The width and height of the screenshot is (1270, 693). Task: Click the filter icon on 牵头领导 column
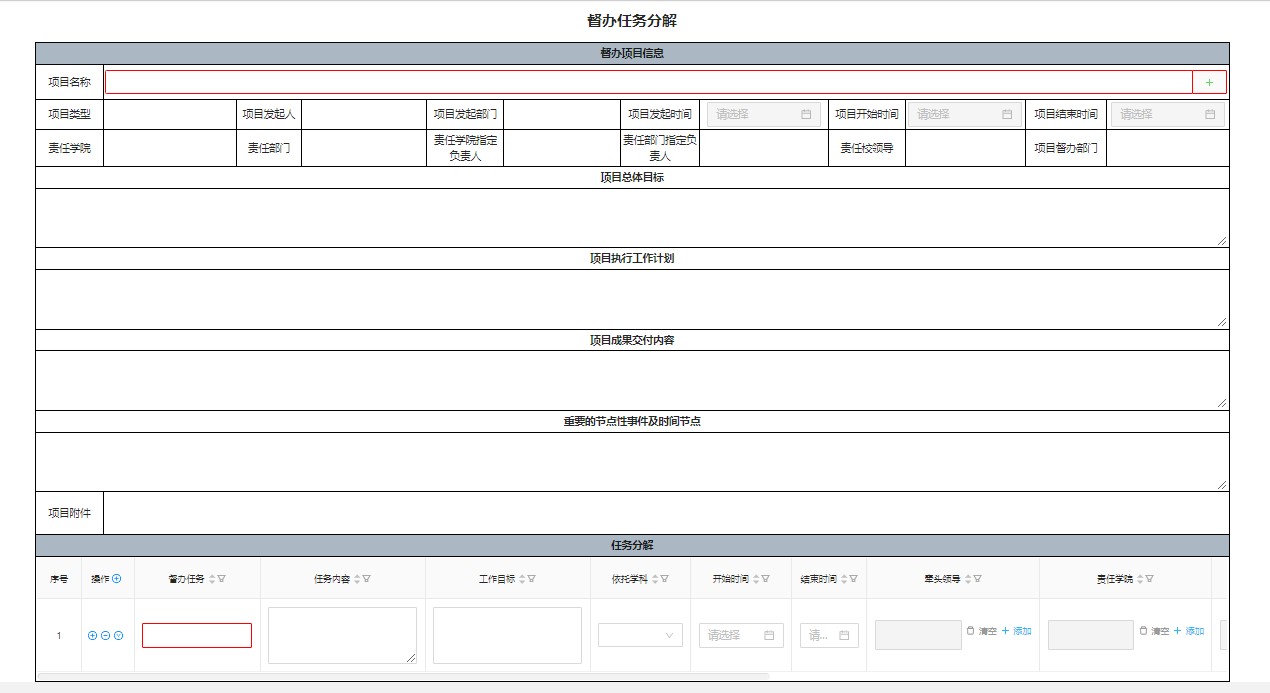click(x=977, y=579)
